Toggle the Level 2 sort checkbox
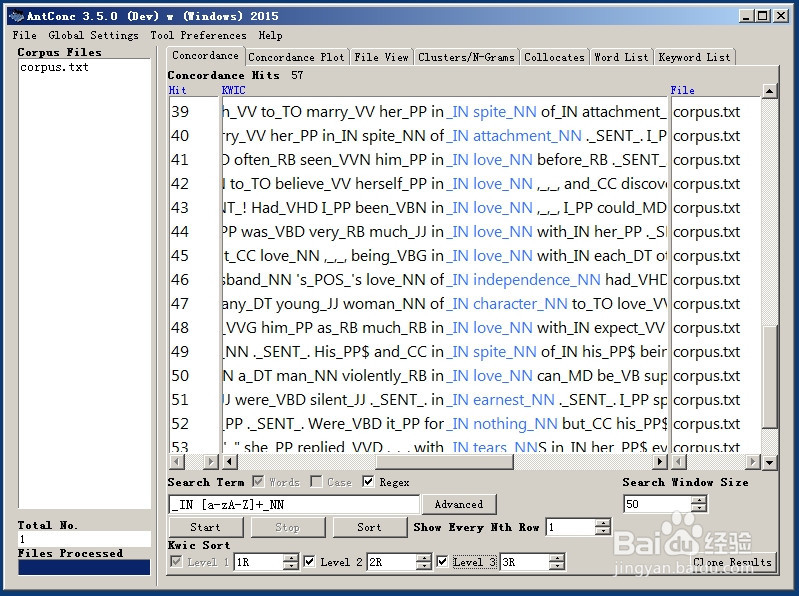Screen dimensions: 799x596 tap(309, 561)
